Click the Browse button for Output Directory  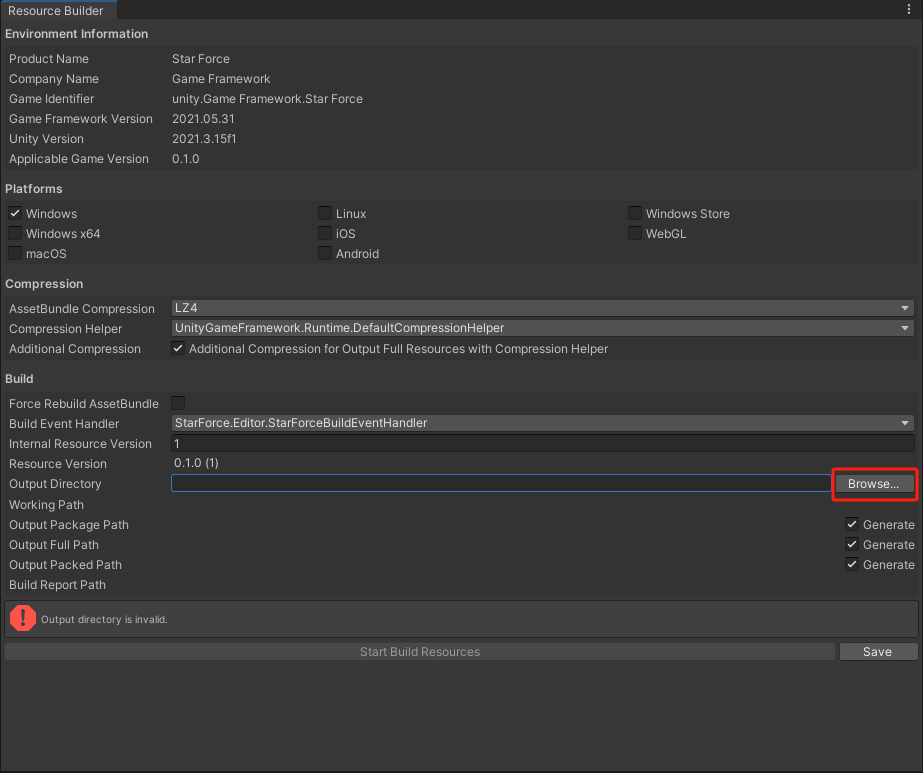pos(873,484)
